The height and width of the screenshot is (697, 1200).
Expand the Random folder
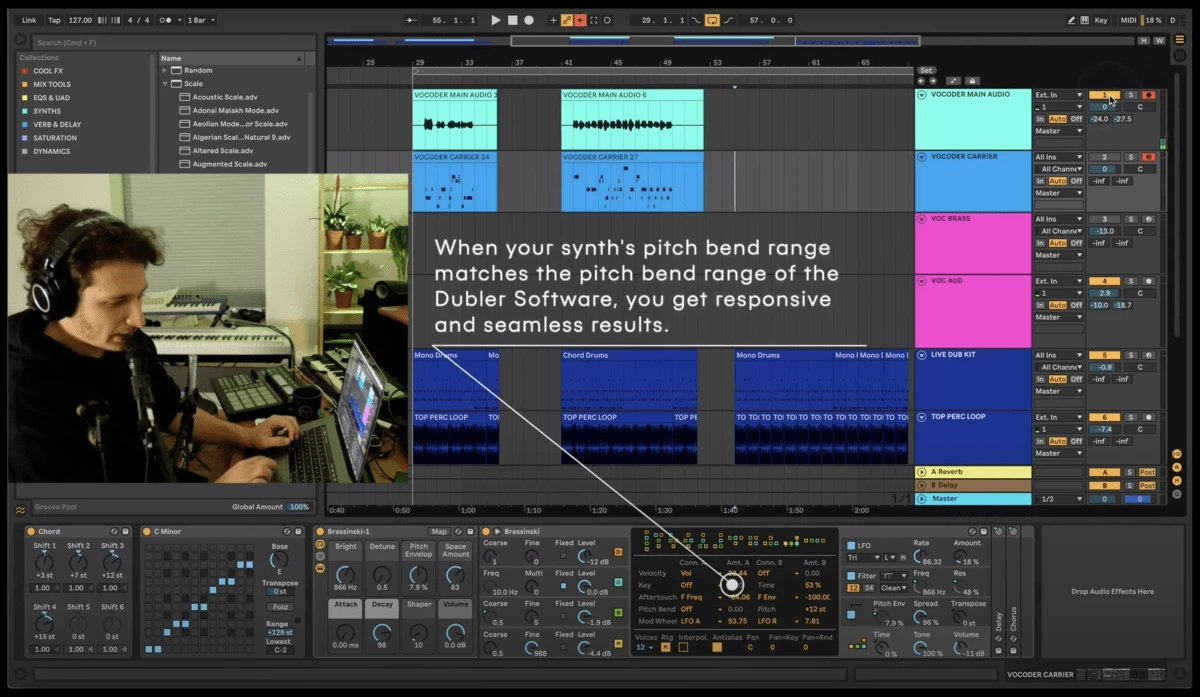click(x=165, y=71)
